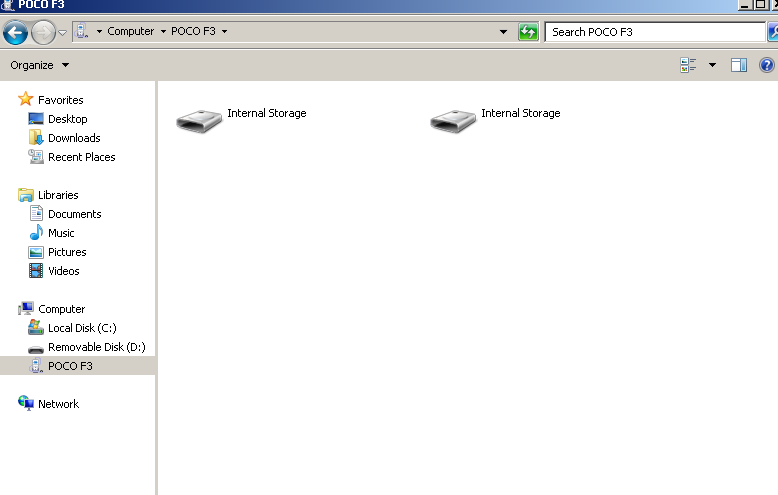Click the device icon in address bar
Screen dimensions: 778x495
(x=81, y=31)
